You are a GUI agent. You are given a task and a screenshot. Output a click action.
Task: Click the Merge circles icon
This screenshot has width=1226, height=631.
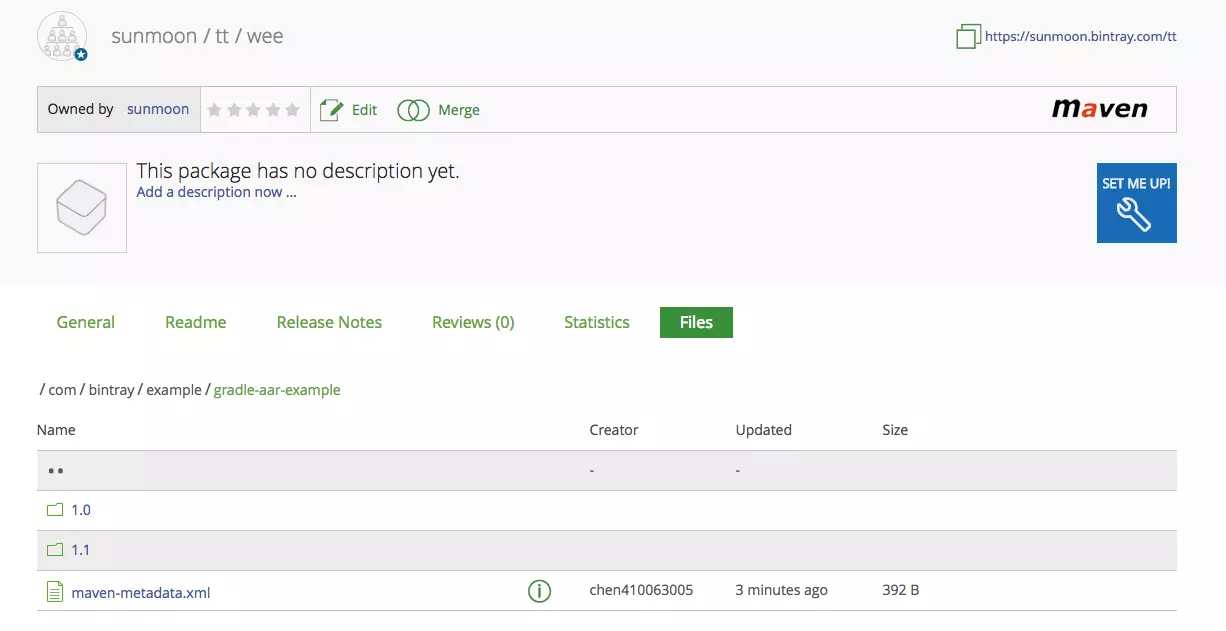pyautogui.click(x=413, y=110)
